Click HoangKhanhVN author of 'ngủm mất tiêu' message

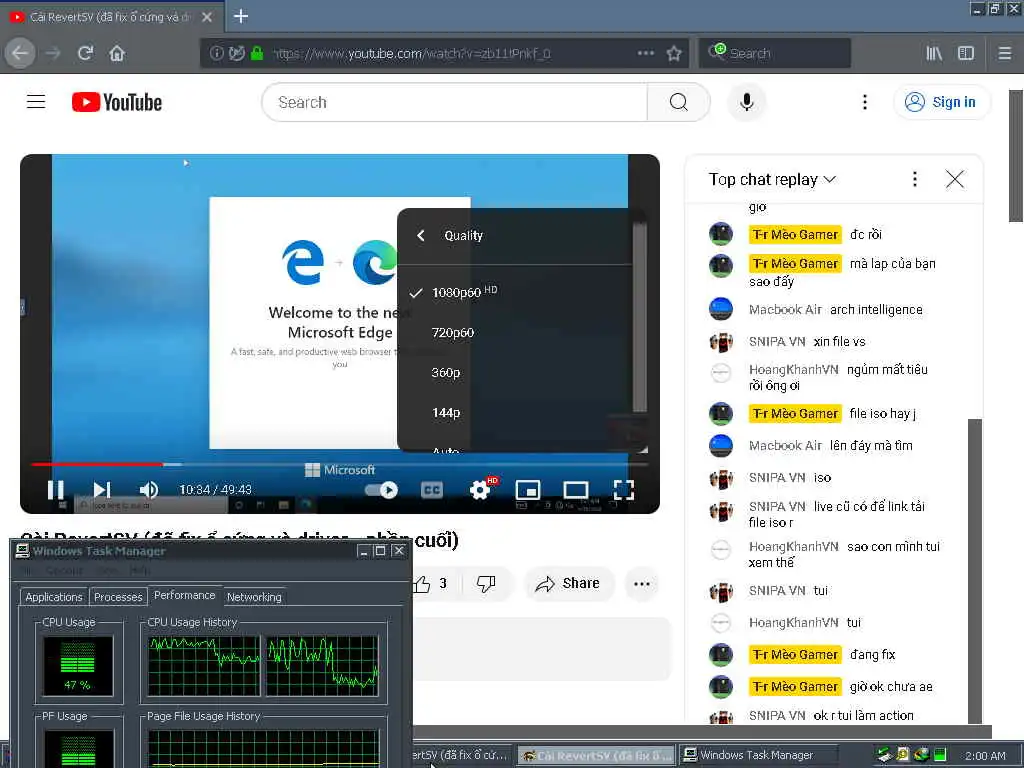coord(793,370)
